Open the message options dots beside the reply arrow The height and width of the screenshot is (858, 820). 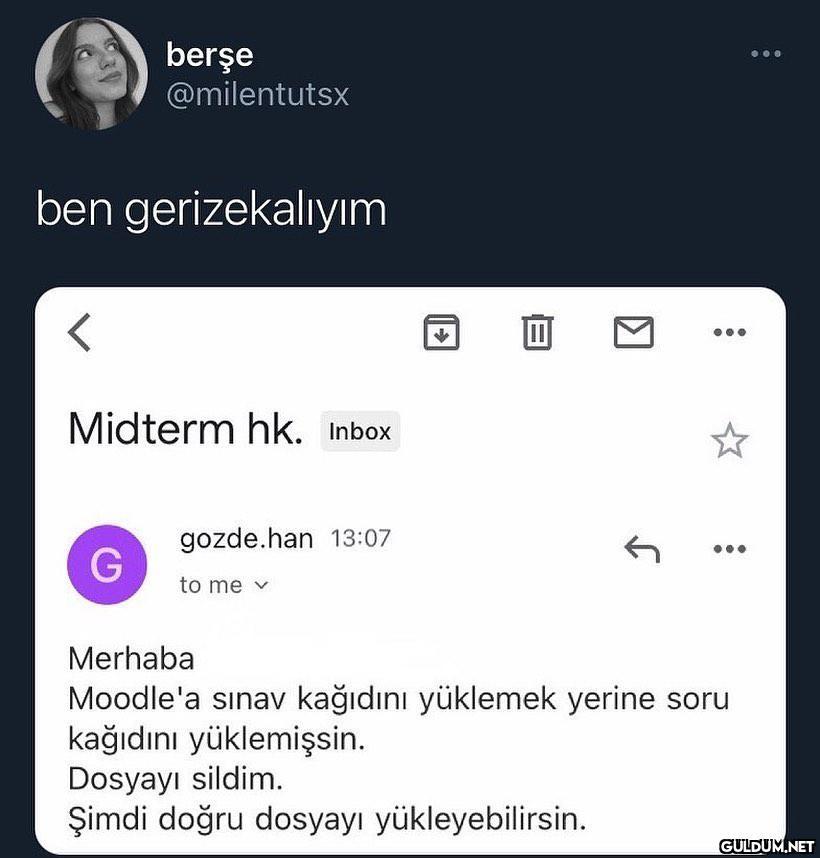729,548
